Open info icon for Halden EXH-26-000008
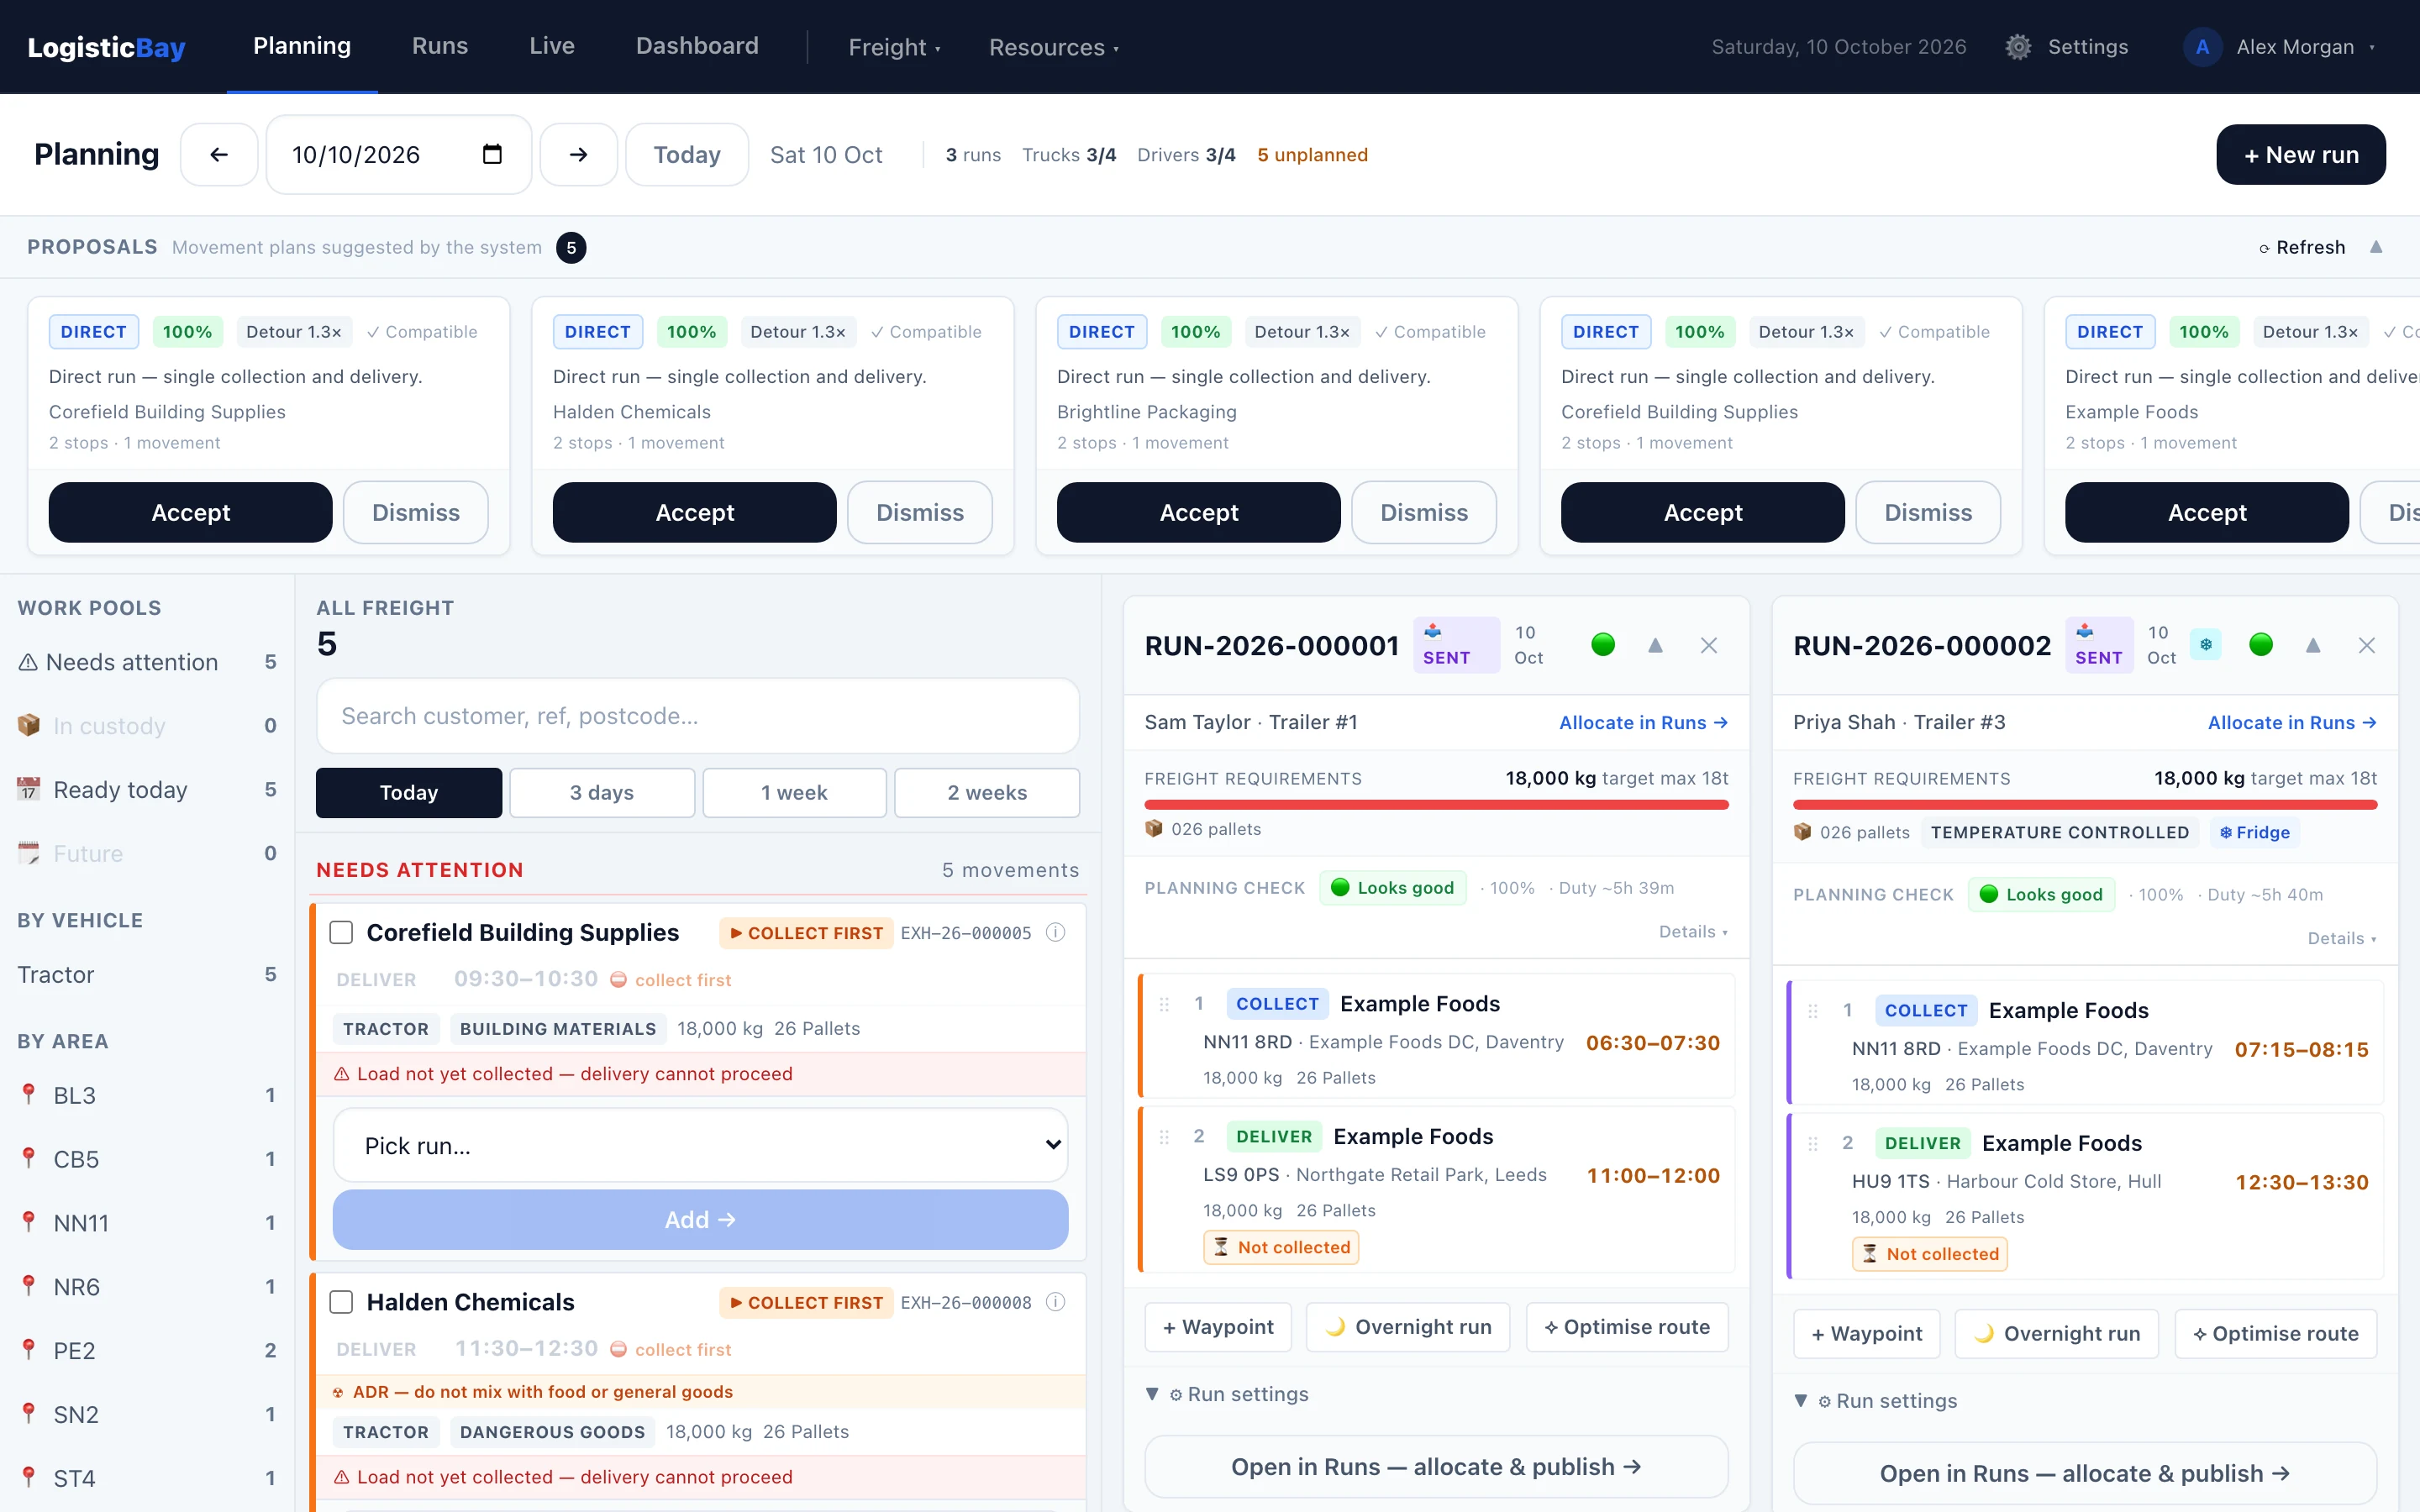The width and height of the screenshot is (2420, 1512). [x=1055, y=1302]
